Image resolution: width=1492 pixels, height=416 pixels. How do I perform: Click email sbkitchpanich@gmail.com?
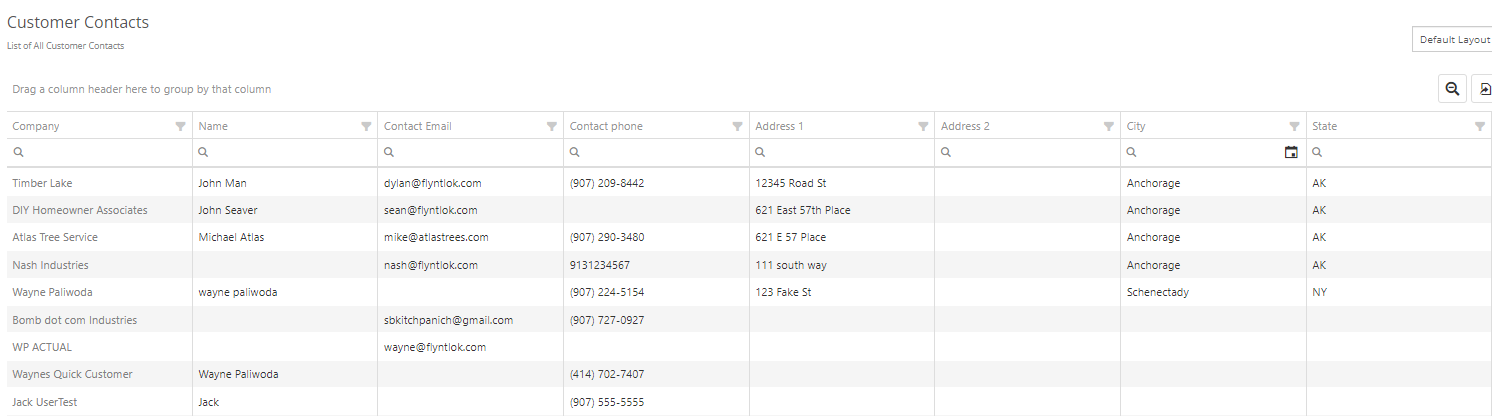click(449, 320)
